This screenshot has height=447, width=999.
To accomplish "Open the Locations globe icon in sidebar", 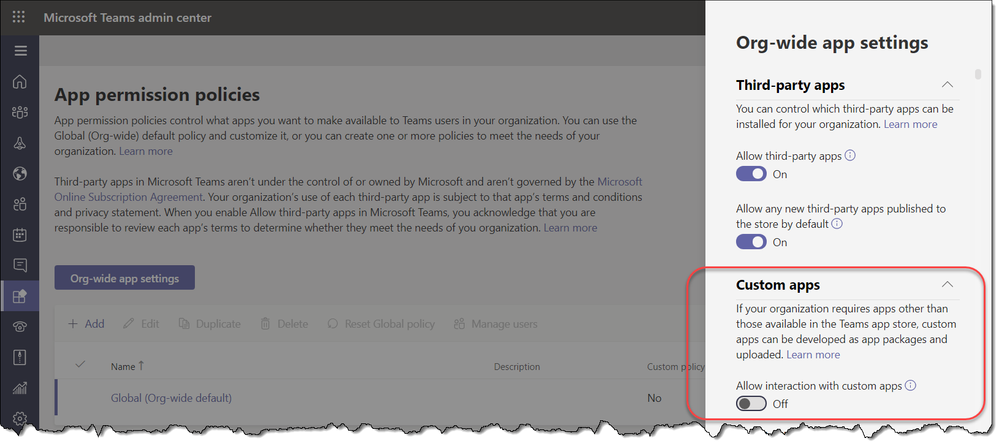I will click(20, 174).
